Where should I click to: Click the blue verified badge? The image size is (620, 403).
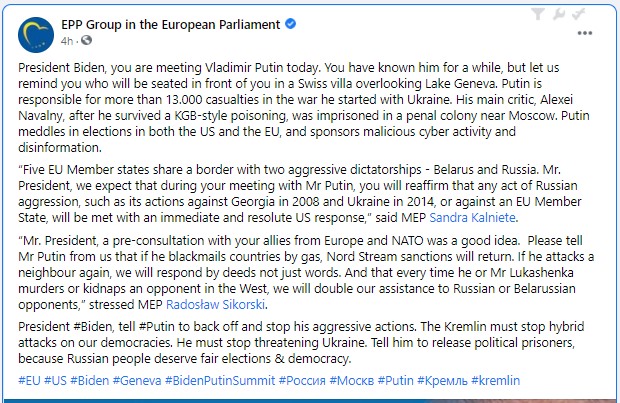[291, 24]
